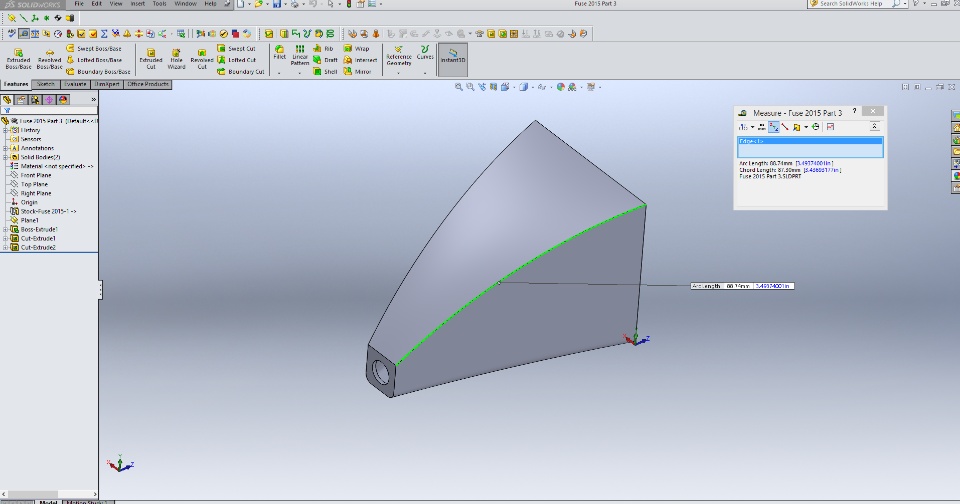
Task: Open the DisplayManager tab icon in the left panel
Action: pos(62,99)
